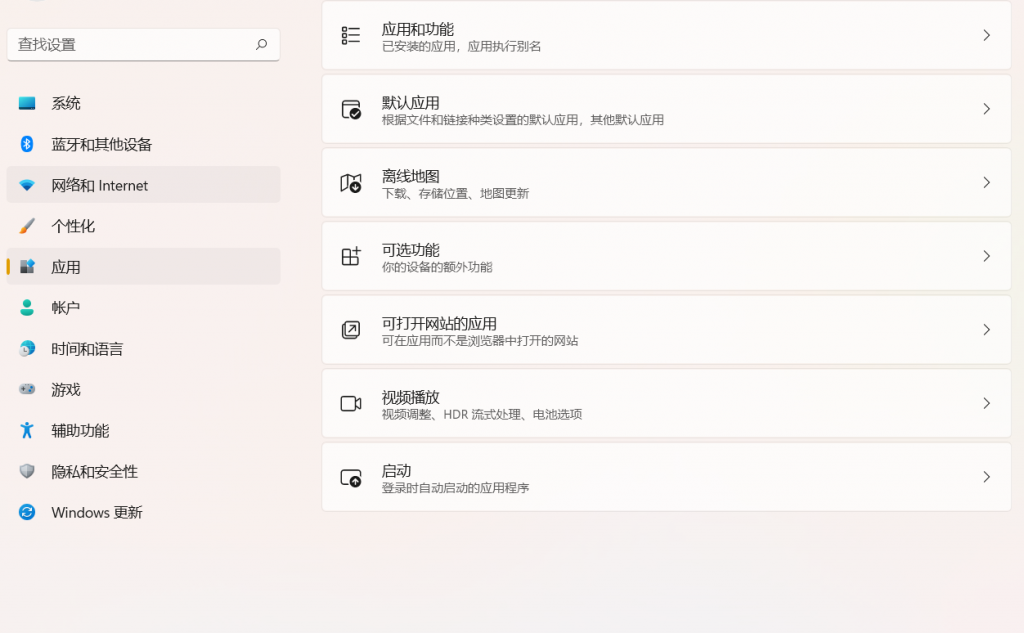Image resolution: width=1024 pixels, height=633 pixels.
Task: Focus the 查找设置 search field
Action: (130, 44)
